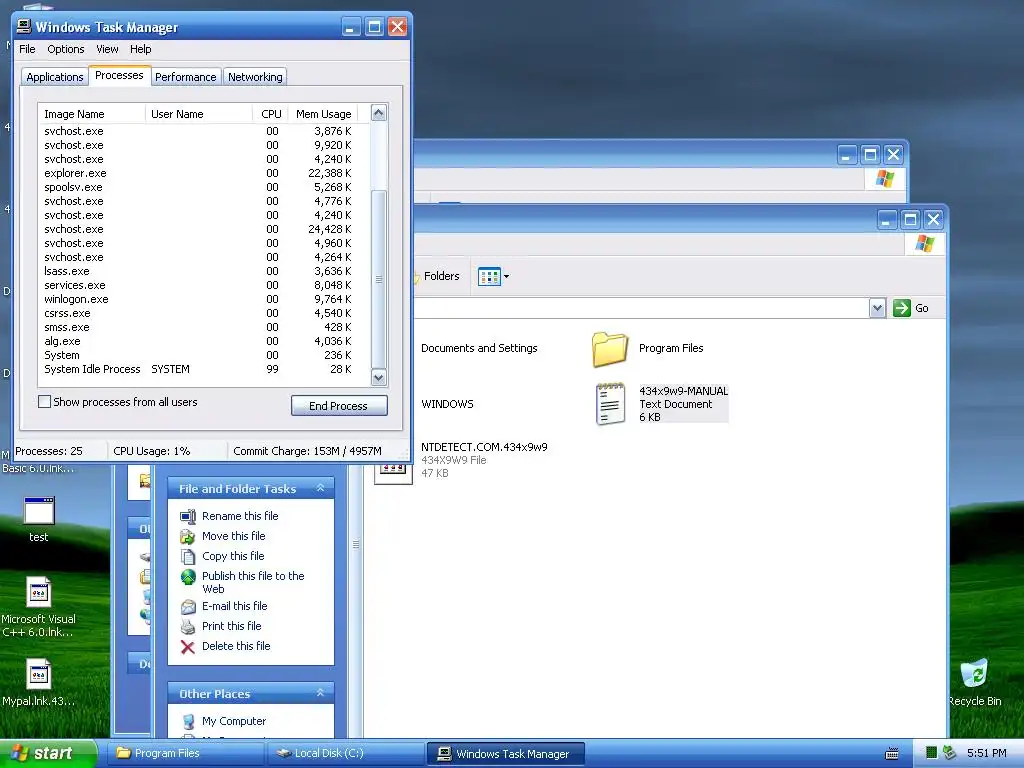
Task: Click the red X Delete this file icon
Action: (188, 647)
